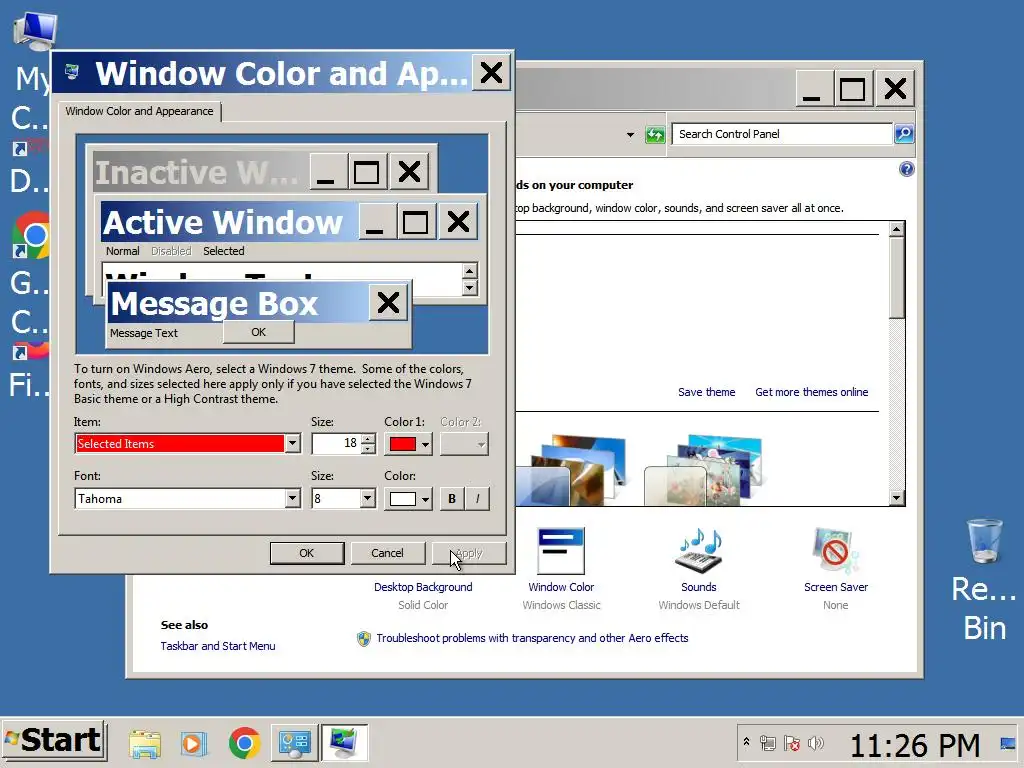The height and width of the screenshot is (768, 1024).
Task: Click the Recycle Bin desktop icon
Action: coord(984,542)
